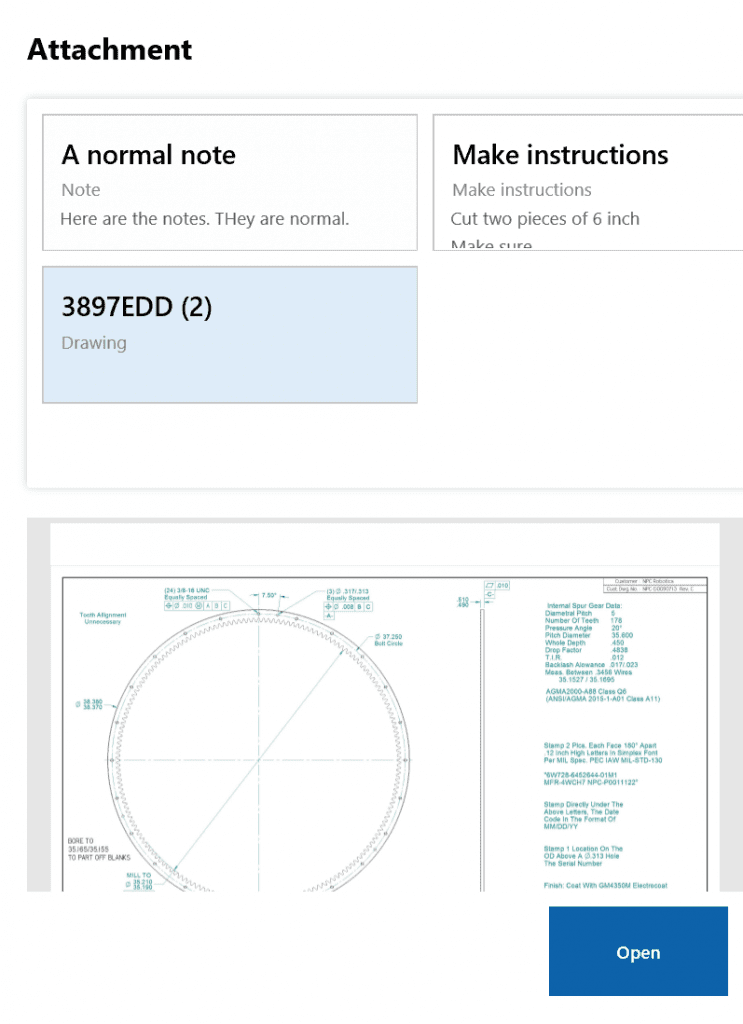Select the "A normal note" attachment card

pos(230,182)
